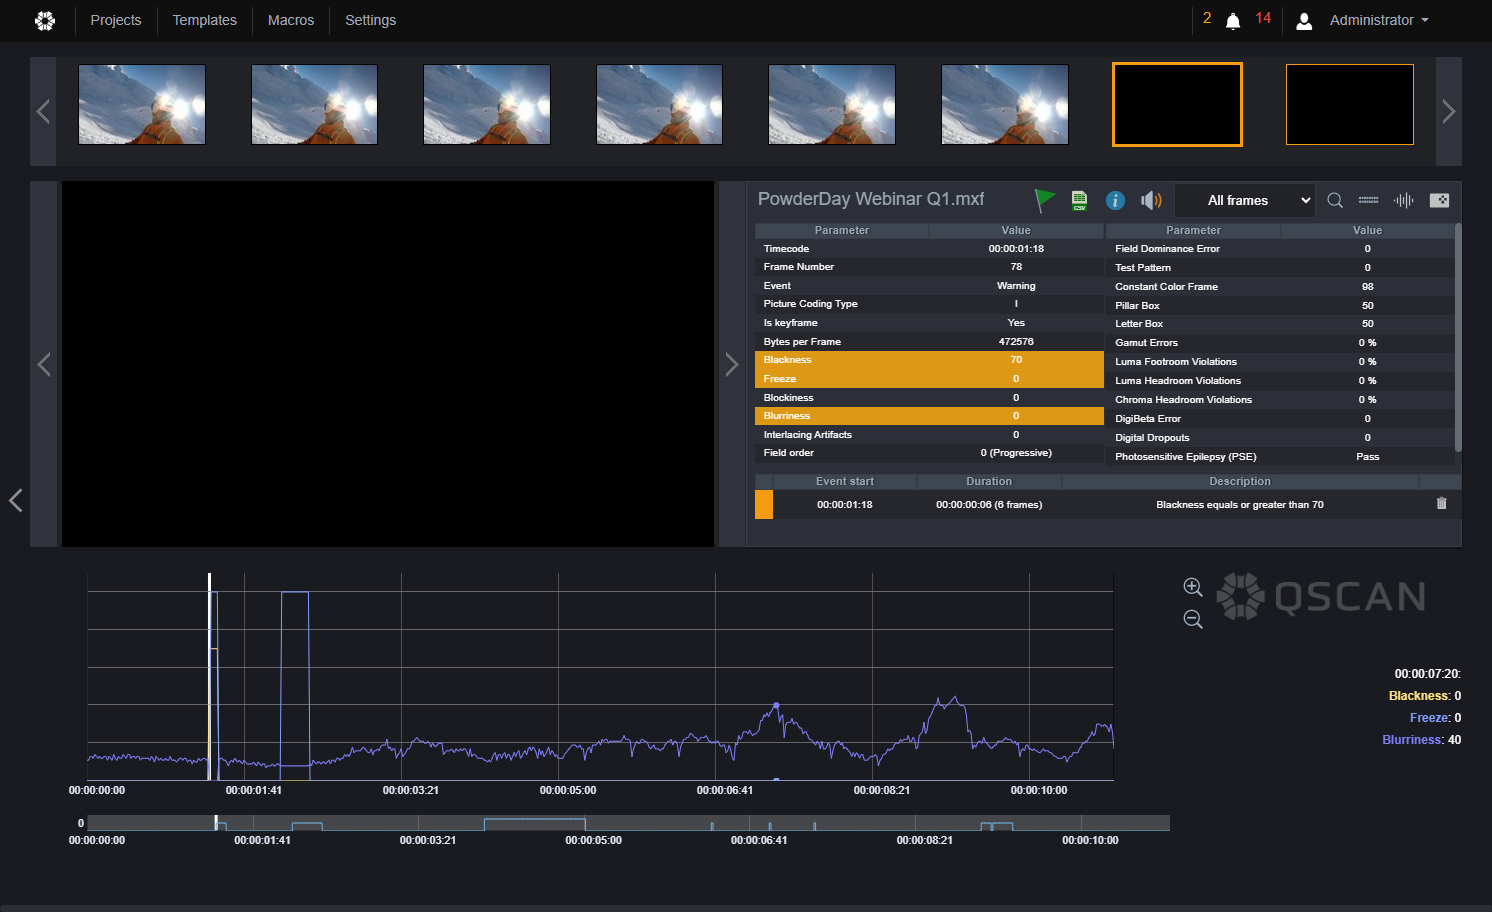The height and width of the screenshot is (912, 1492).
Task: Step to next frame in video preview
Action: pyautogui.click(x=731, y=364)
